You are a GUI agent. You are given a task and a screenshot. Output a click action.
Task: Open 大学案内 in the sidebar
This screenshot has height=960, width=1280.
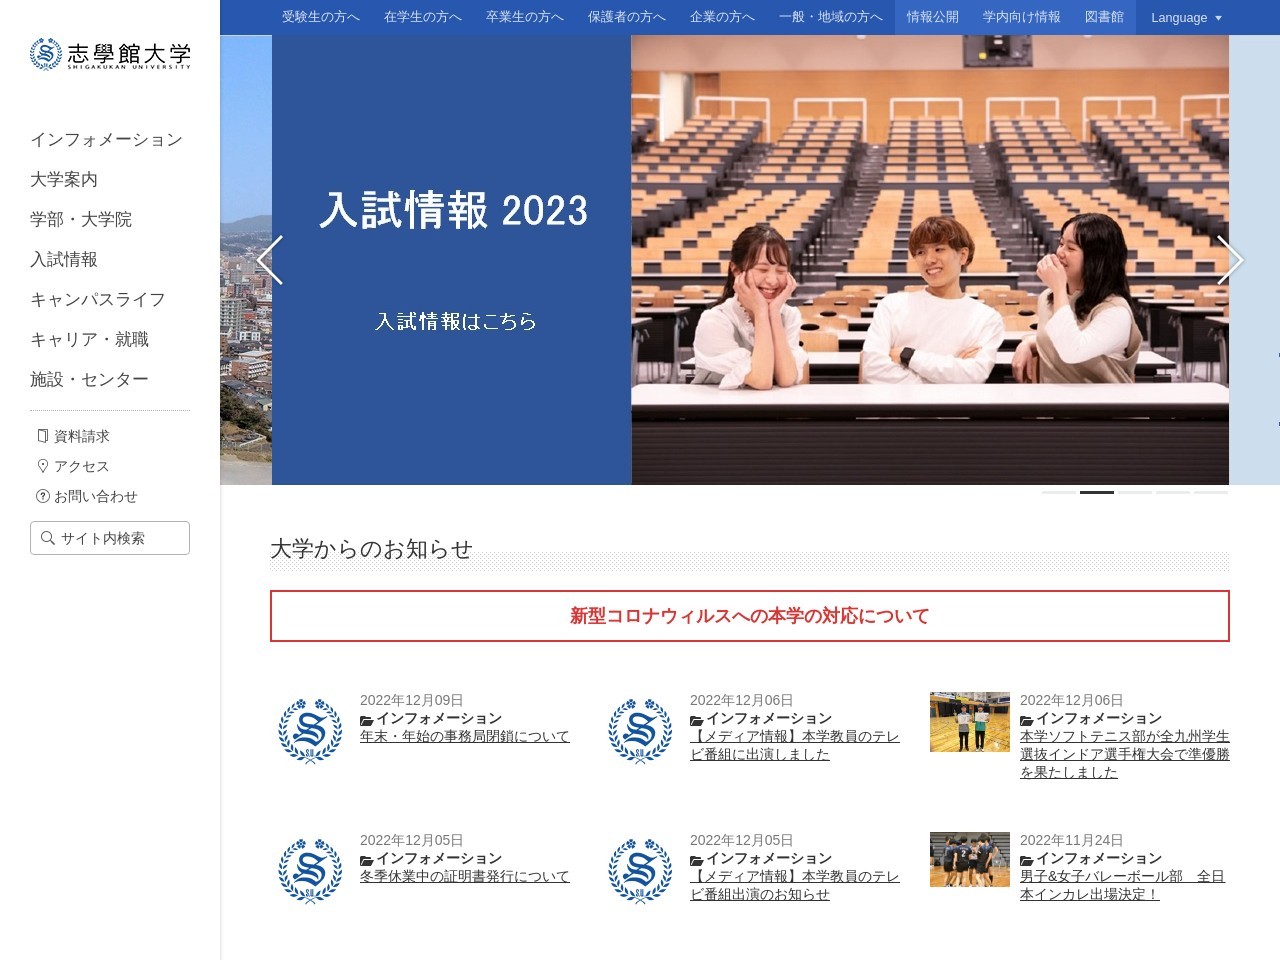point(64,179)
